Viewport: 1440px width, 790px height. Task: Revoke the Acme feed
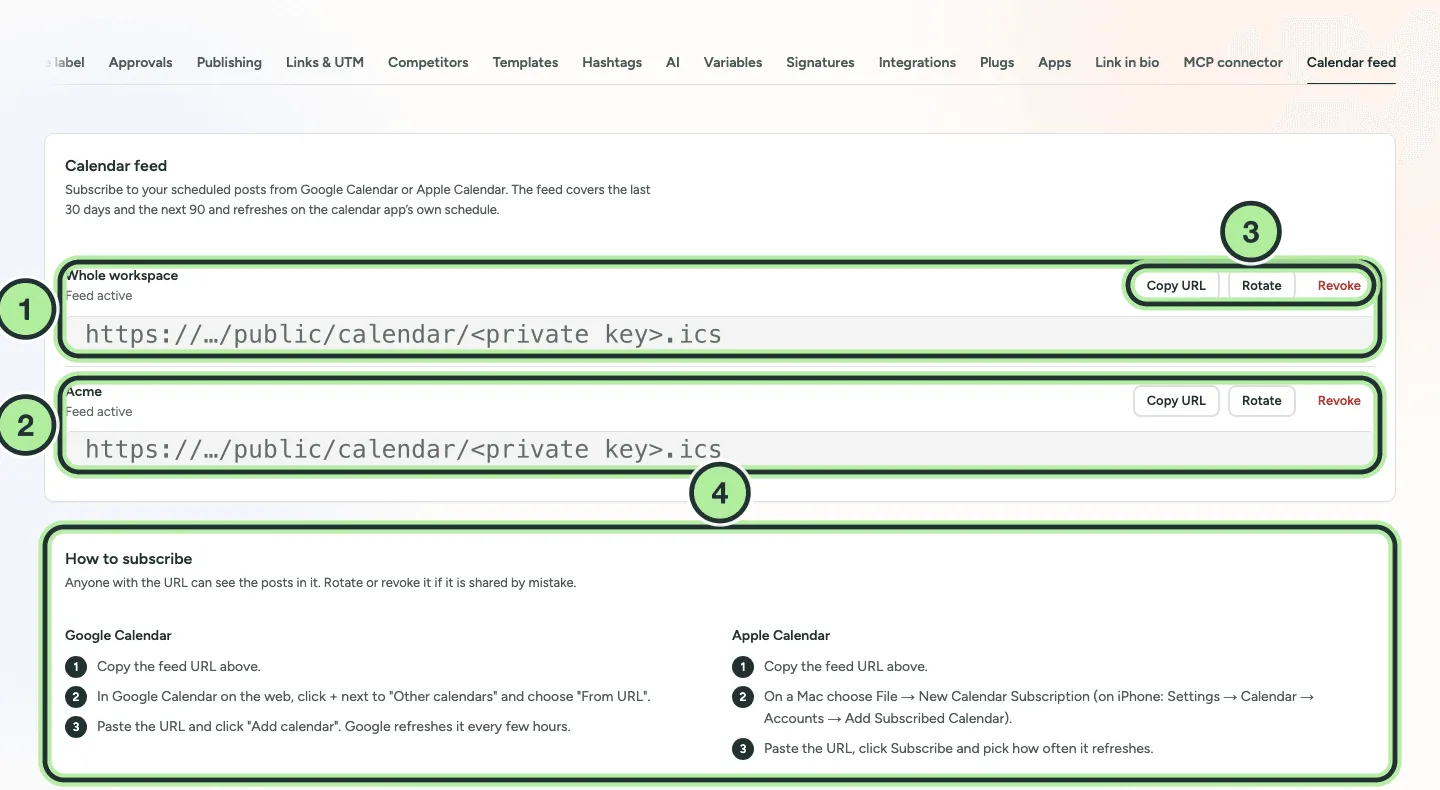(1339, 401)
